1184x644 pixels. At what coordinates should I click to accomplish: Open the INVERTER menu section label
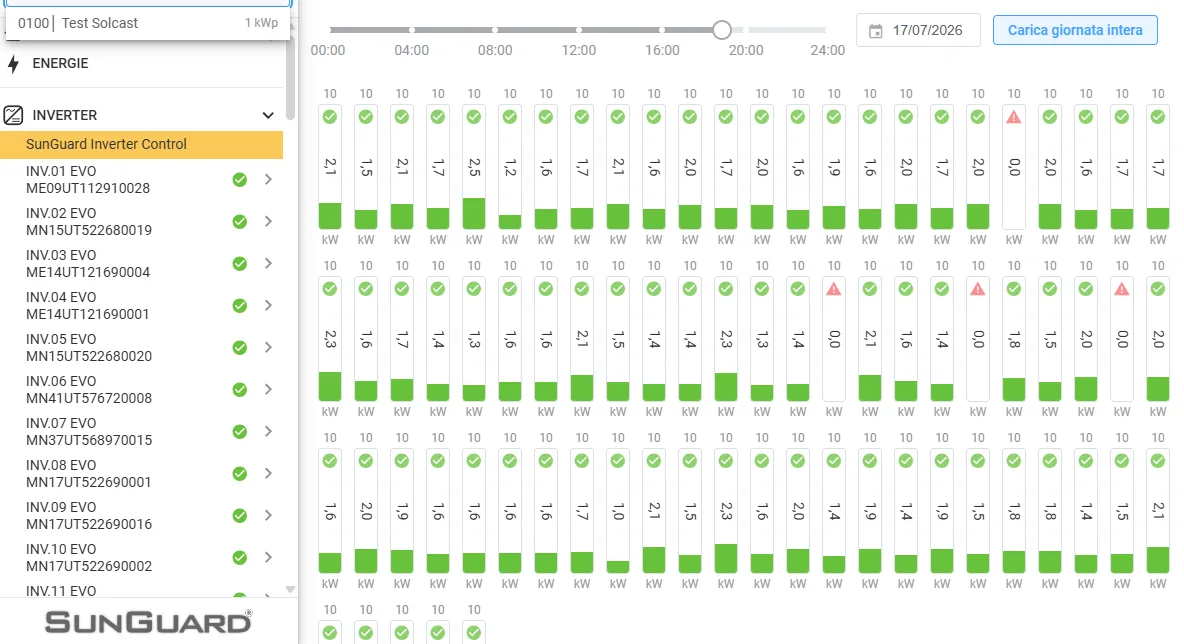65,116
